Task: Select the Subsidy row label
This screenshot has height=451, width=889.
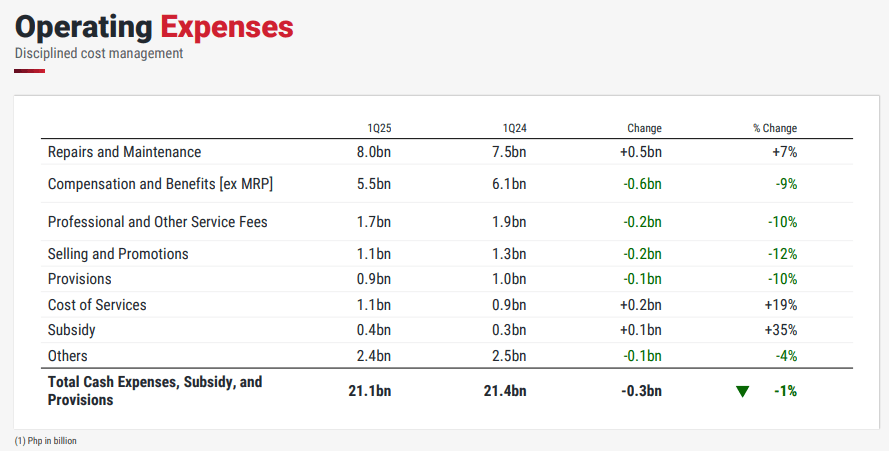Action: [72, 330]
